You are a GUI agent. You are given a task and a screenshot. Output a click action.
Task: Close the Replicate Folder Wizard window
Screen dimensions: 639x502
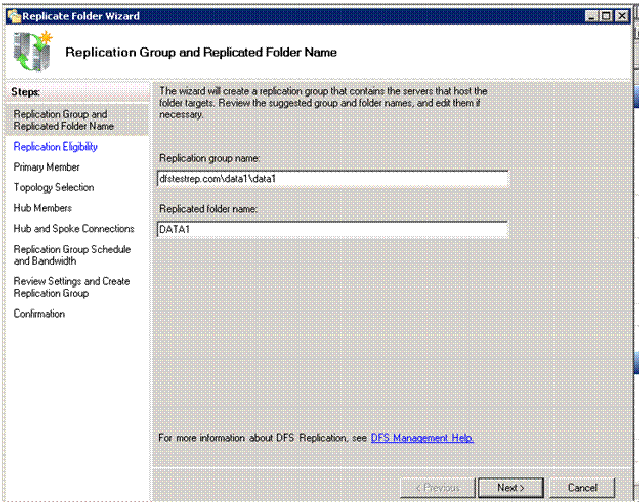click(x=622, y=16)
